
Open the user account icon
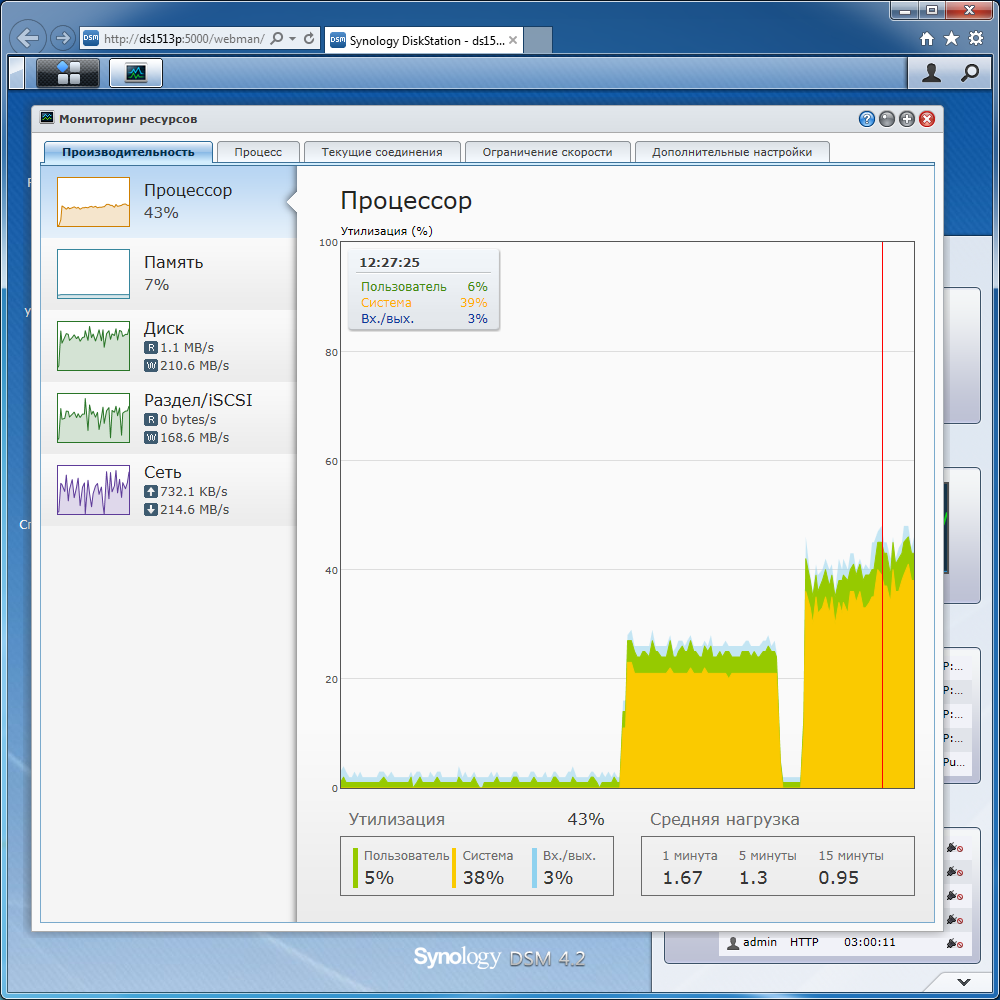[x=931, y=73]
